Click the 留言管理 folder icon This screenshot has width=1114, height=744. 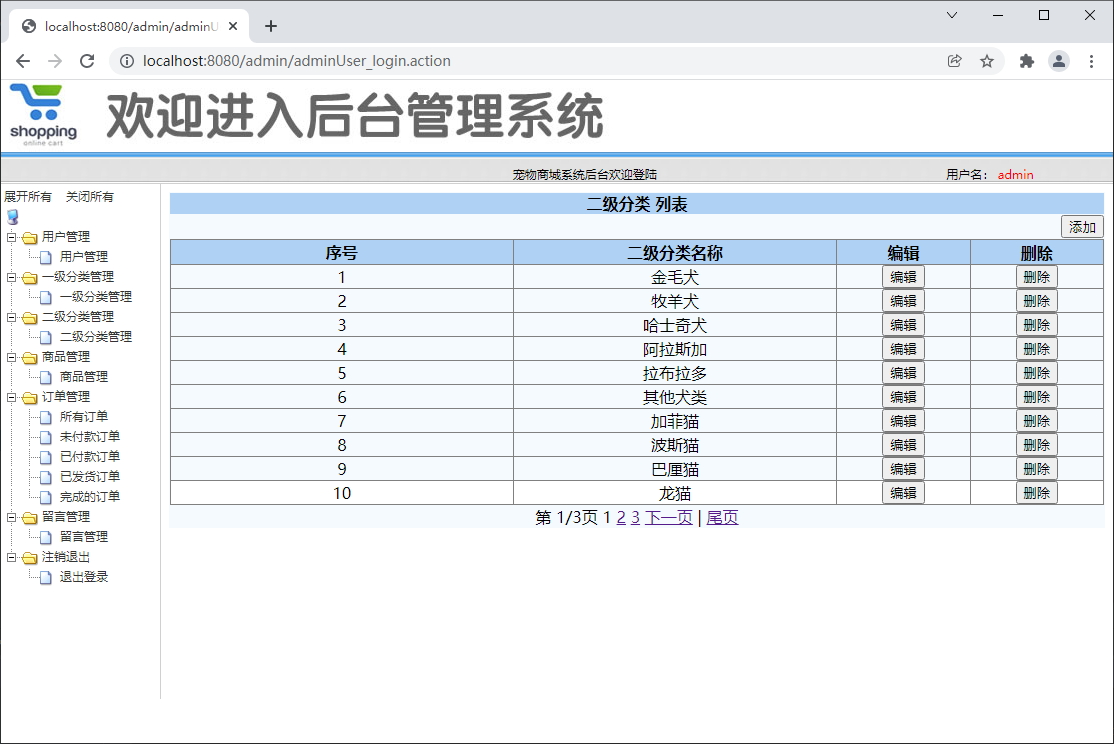pyautogui.click(x=29, y=517)
